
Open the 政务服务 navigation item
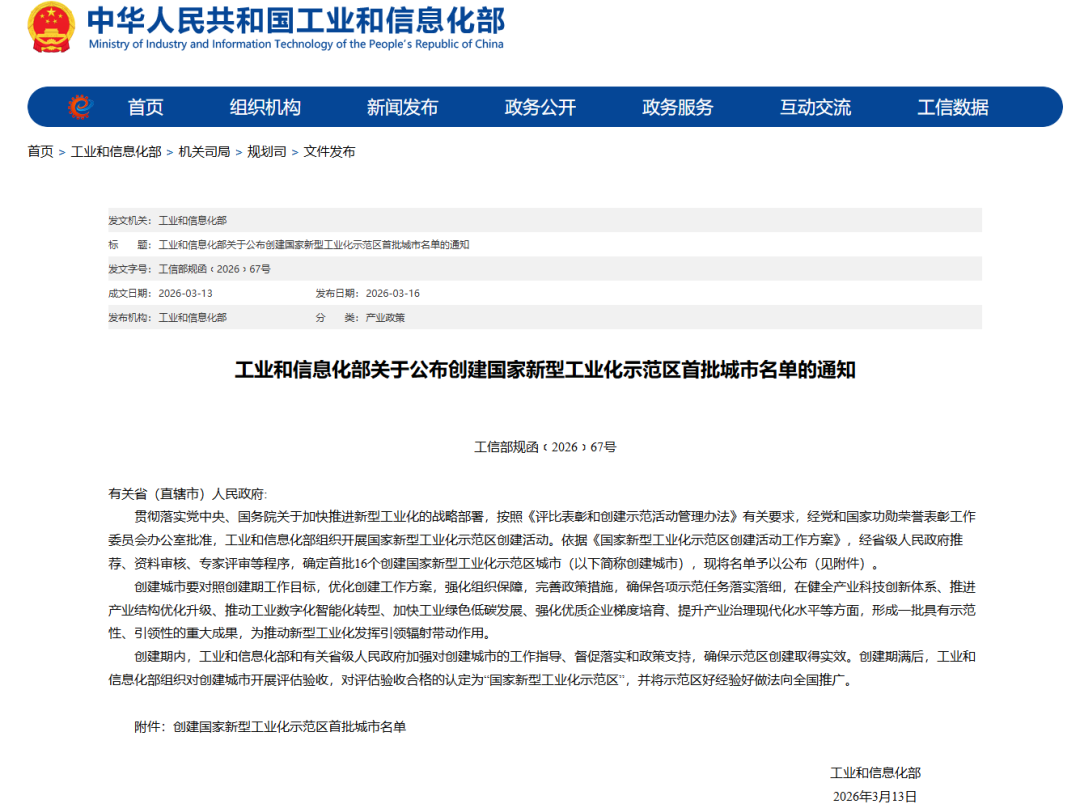(x=678, y=107)
